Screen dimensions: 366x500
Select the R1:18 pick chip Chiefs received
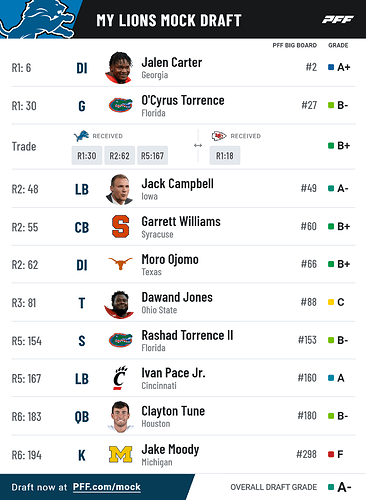point(225,155)
